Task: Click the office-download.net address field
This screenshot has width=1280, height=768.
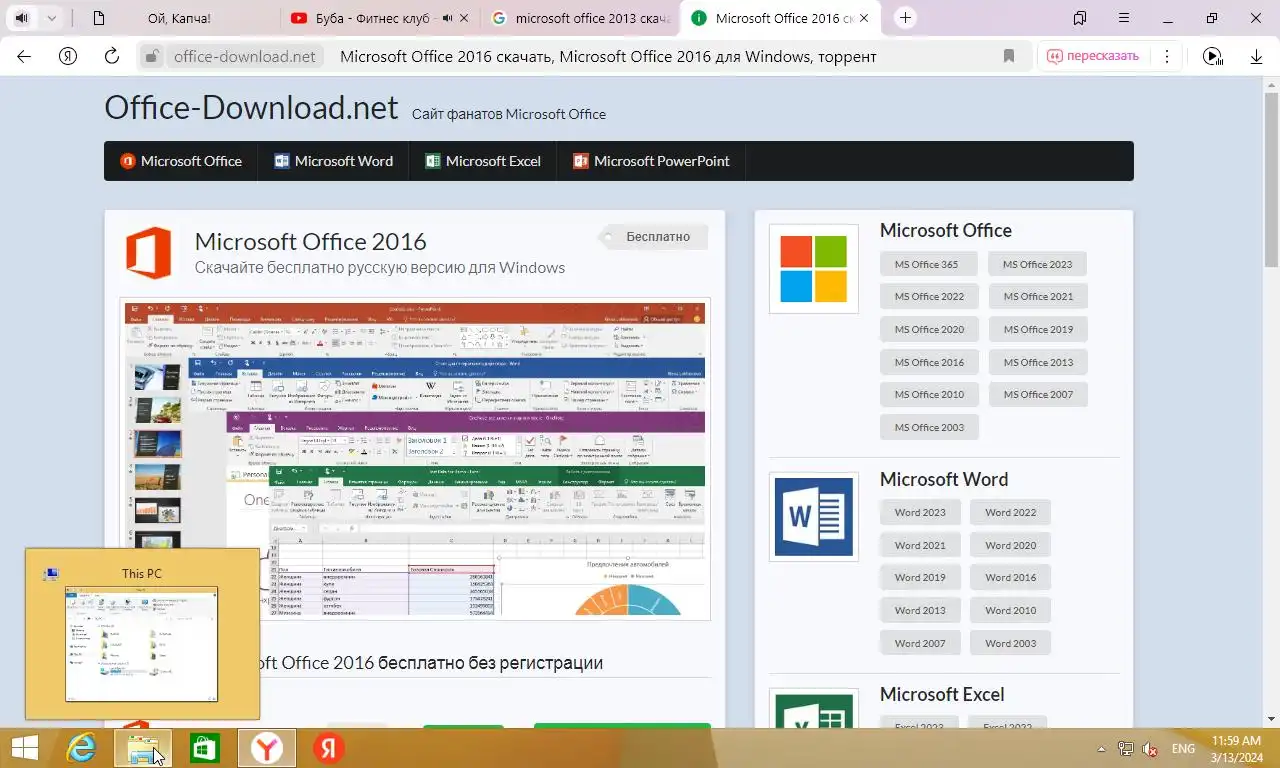Action: pos(245,57)
